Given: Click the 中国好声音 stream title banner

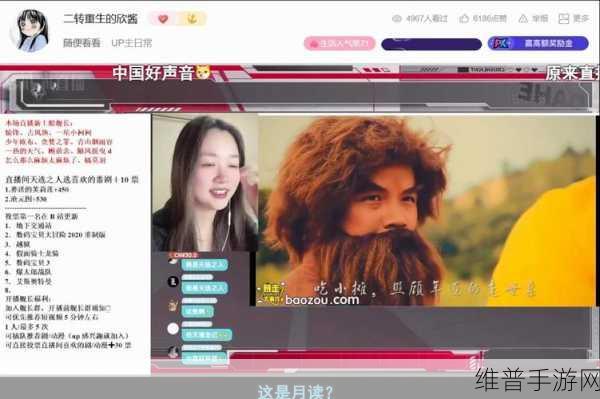Looking at the screenshot, I should (161, 73).
